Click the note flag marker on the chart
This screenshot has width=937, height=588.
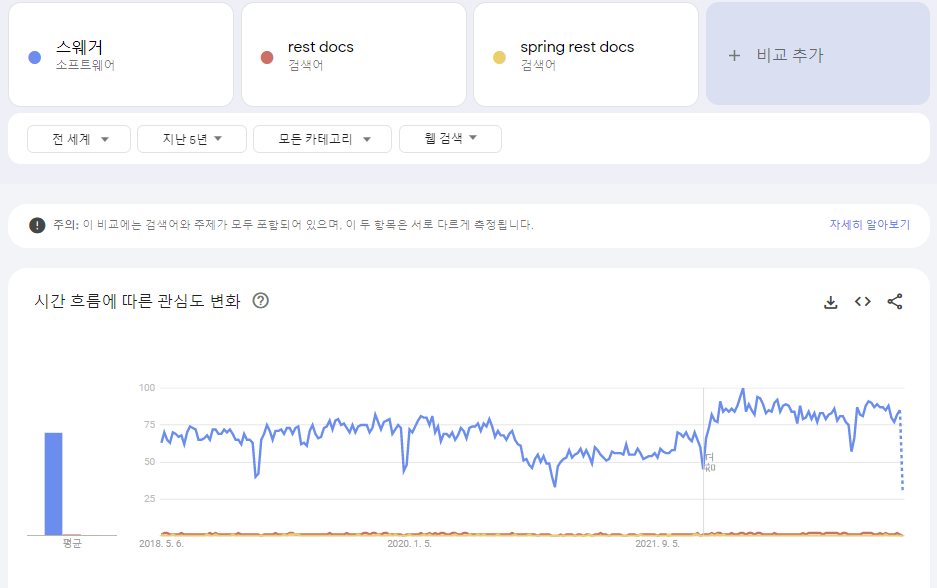(709, 461)
